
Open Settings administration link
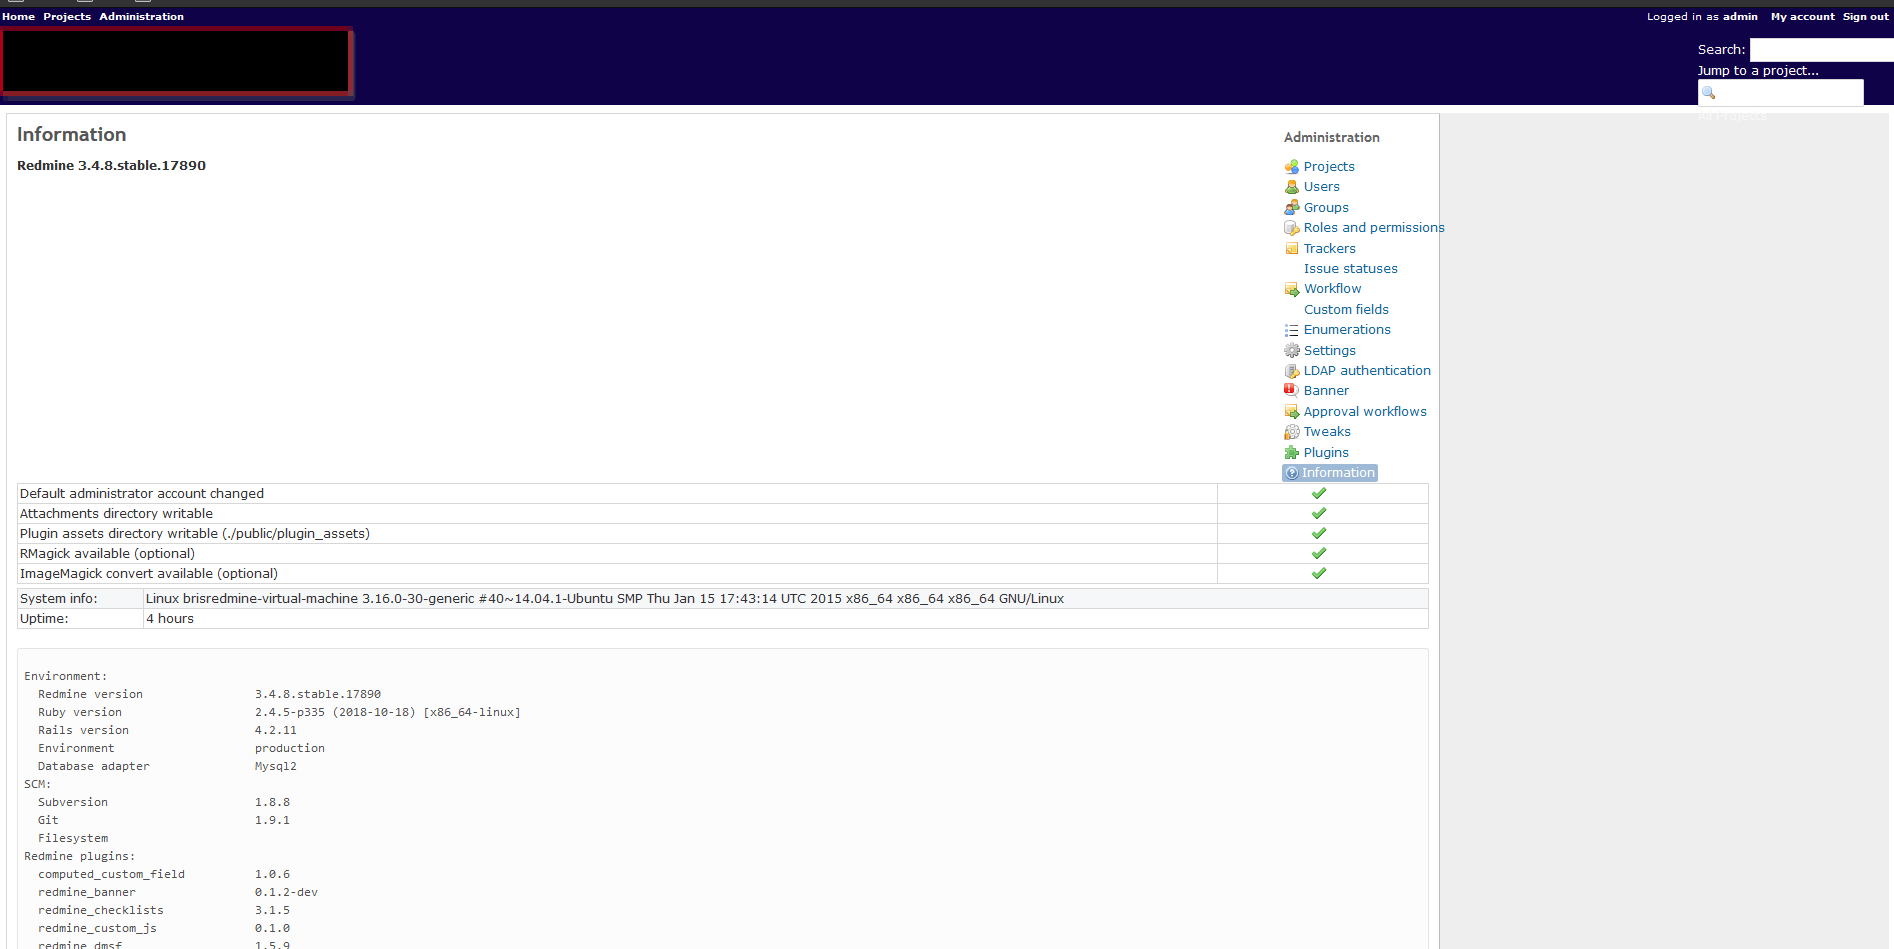click(1330, 351)
